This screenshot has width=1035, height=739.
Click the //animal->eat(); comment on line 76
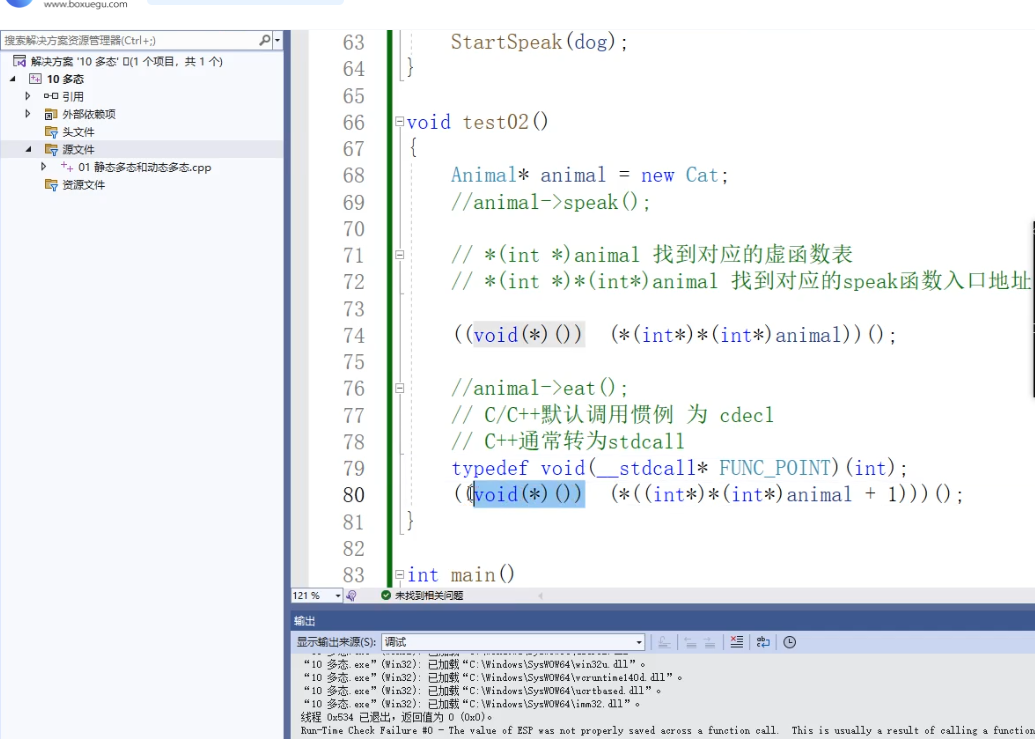click(539, 388)
